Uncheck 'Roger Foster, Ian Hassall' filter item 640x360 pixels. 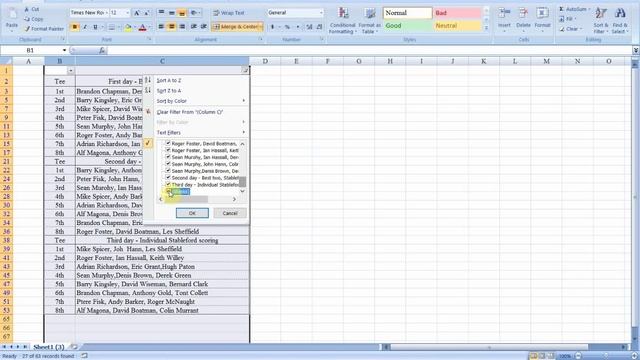tap(168, 150)
